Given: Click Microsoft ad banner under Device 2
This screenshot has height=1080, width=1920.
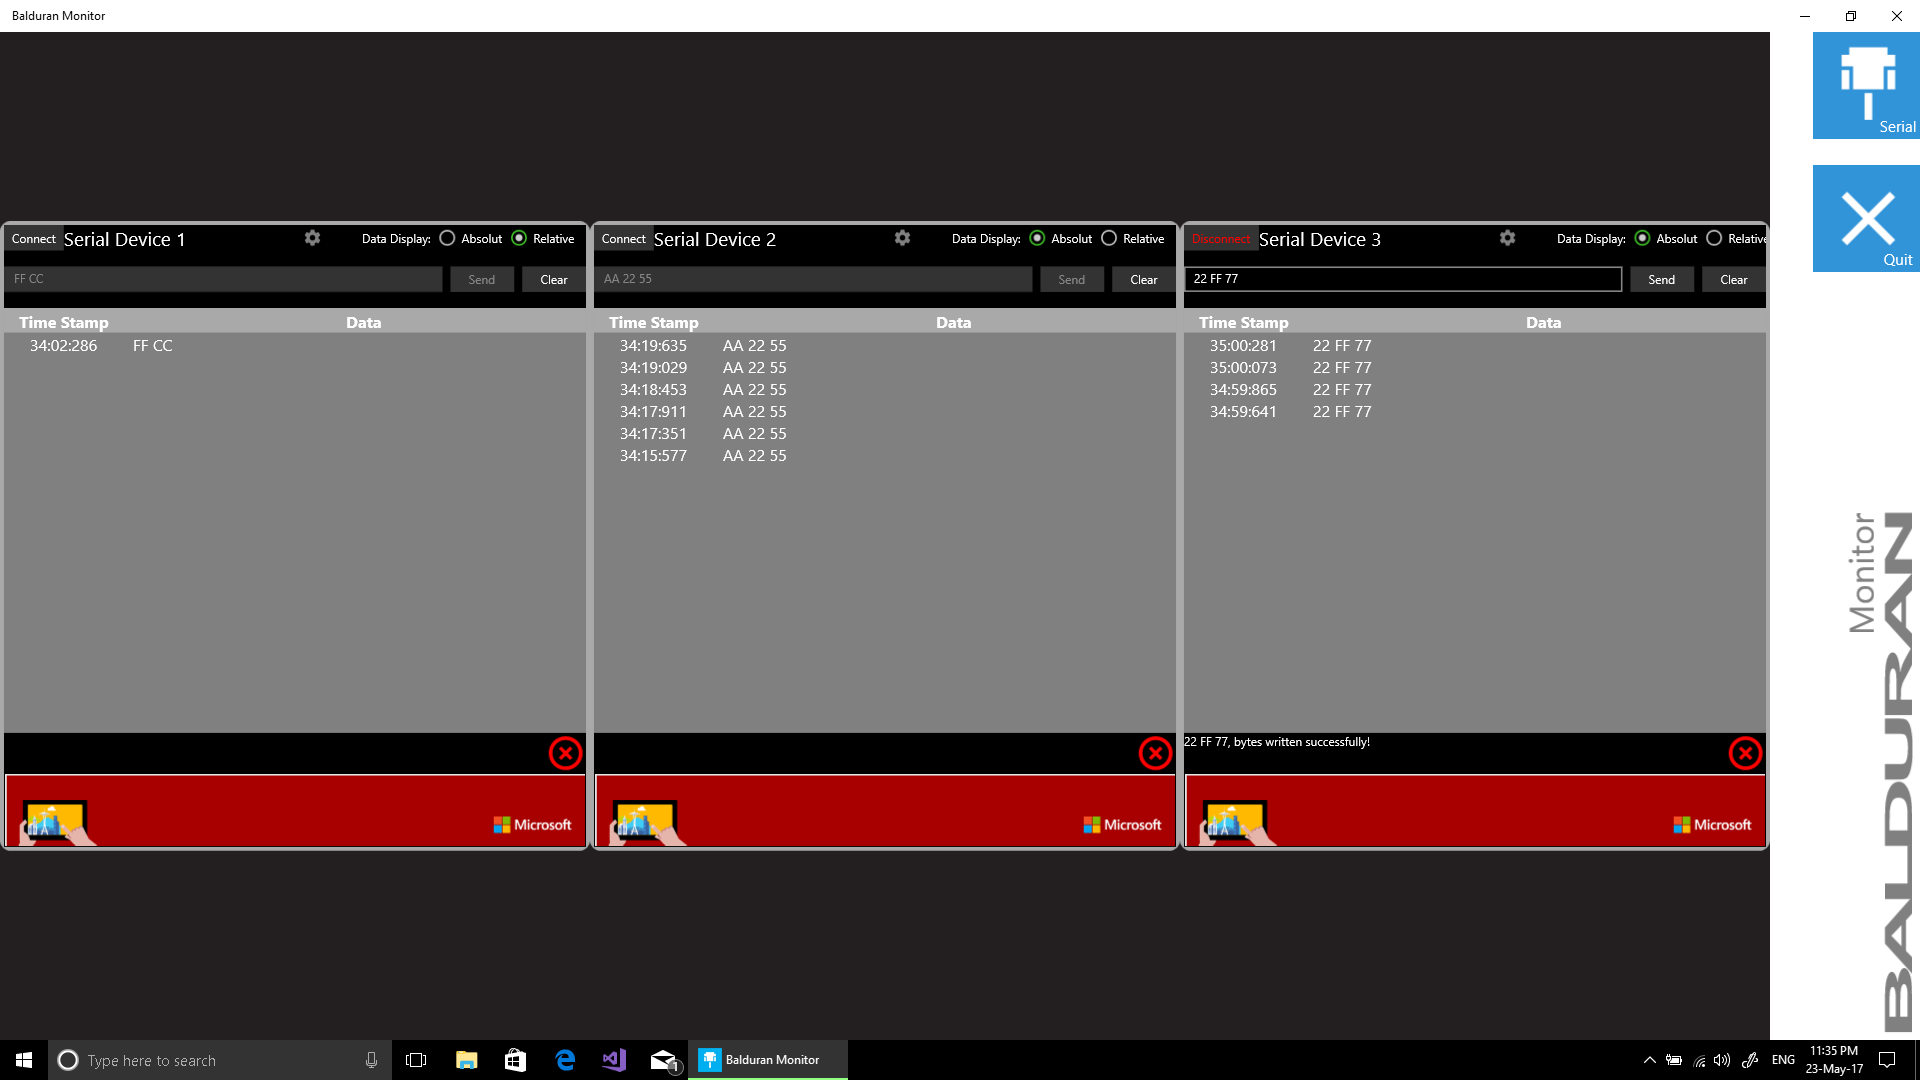Looking at the screenshot, I should tap(885, 811).
